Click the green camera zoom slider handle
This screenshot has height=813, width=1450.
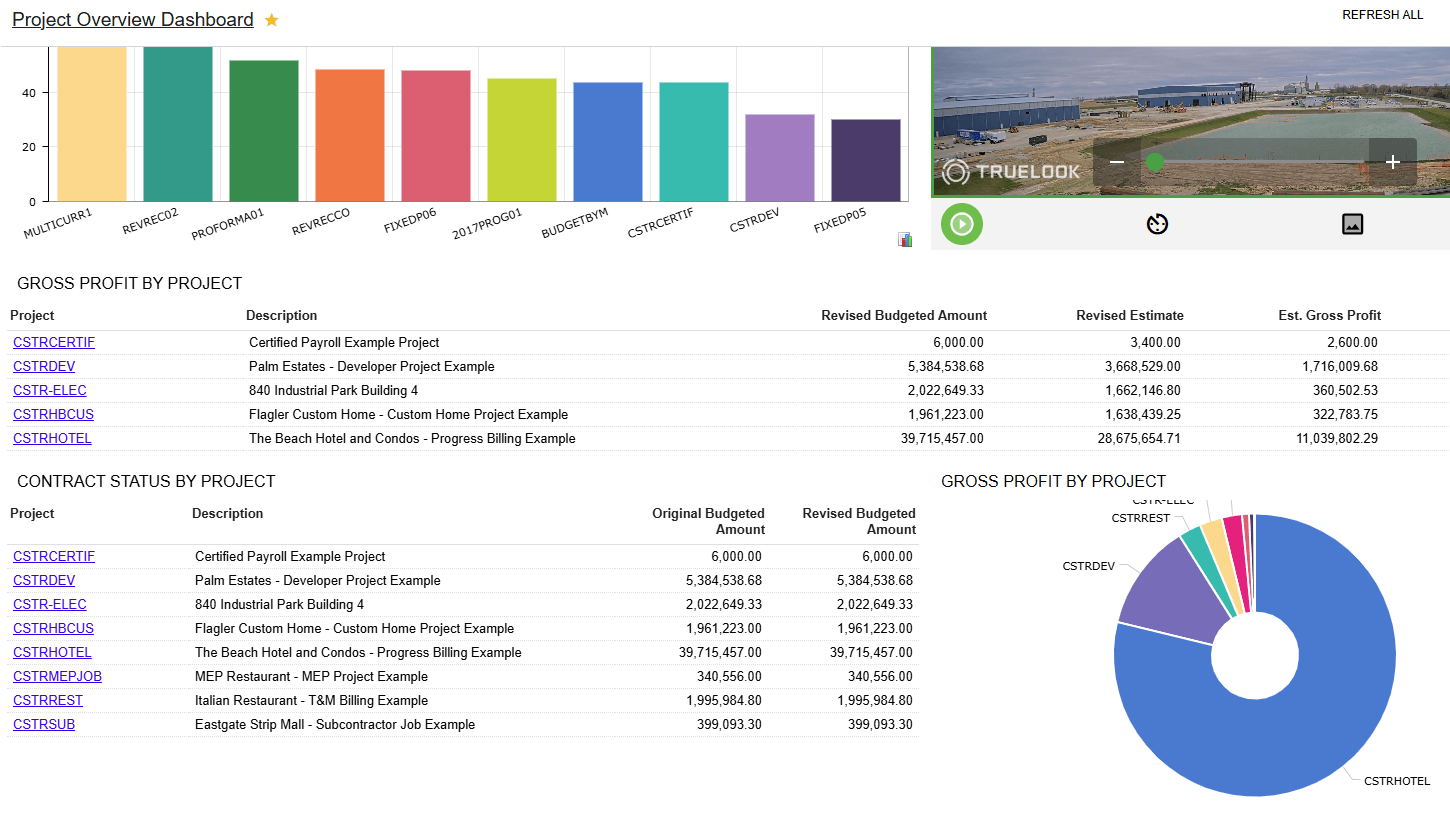click(x=1154, y=162)
